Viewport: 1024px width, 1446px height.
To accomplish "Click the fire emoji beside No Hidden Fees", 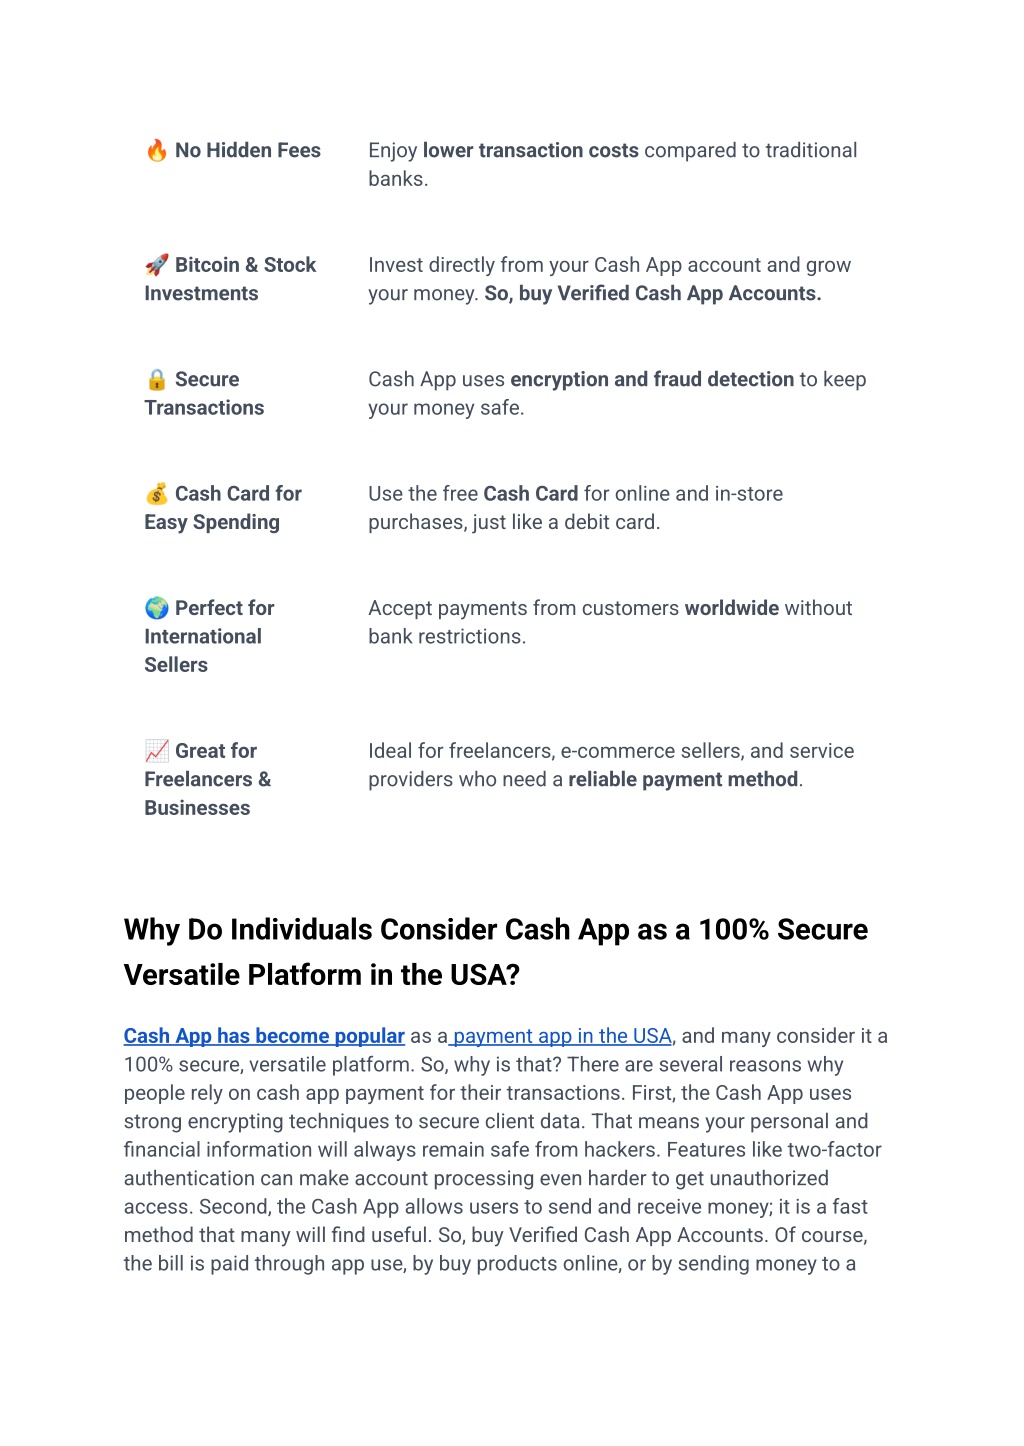I will click(157, 151).
